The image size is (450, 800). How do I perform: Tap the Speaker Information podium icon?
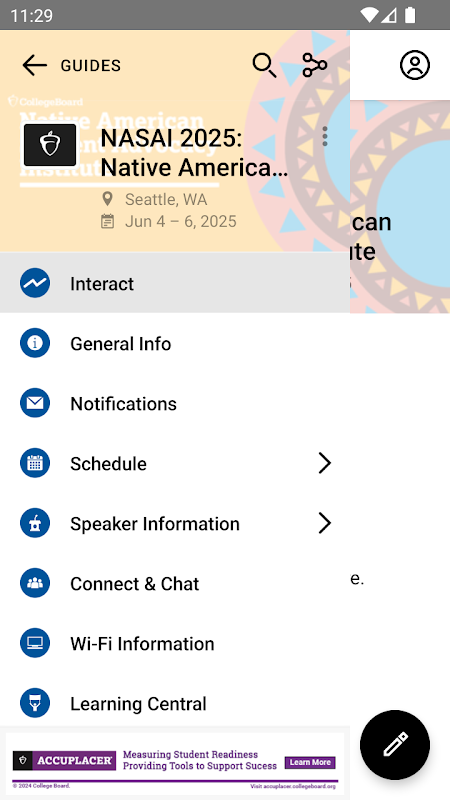(x=35, y=523)
